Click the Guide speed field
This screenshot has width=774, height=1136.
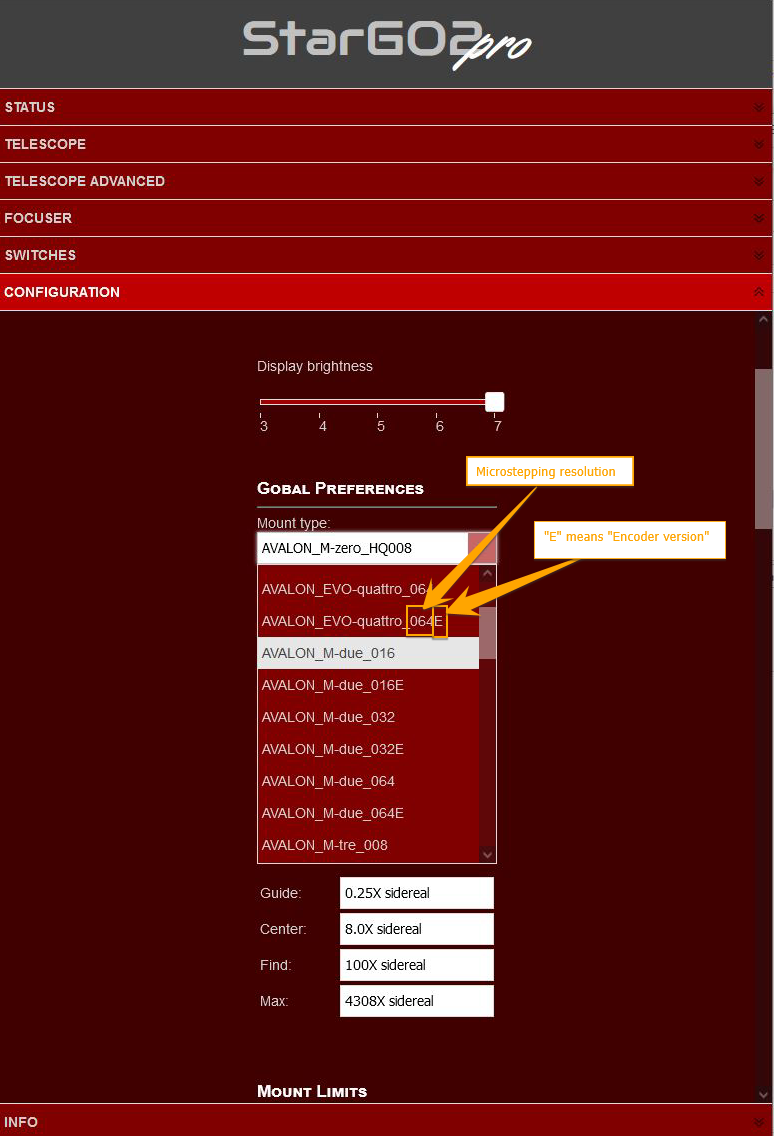tap(417, 893)
